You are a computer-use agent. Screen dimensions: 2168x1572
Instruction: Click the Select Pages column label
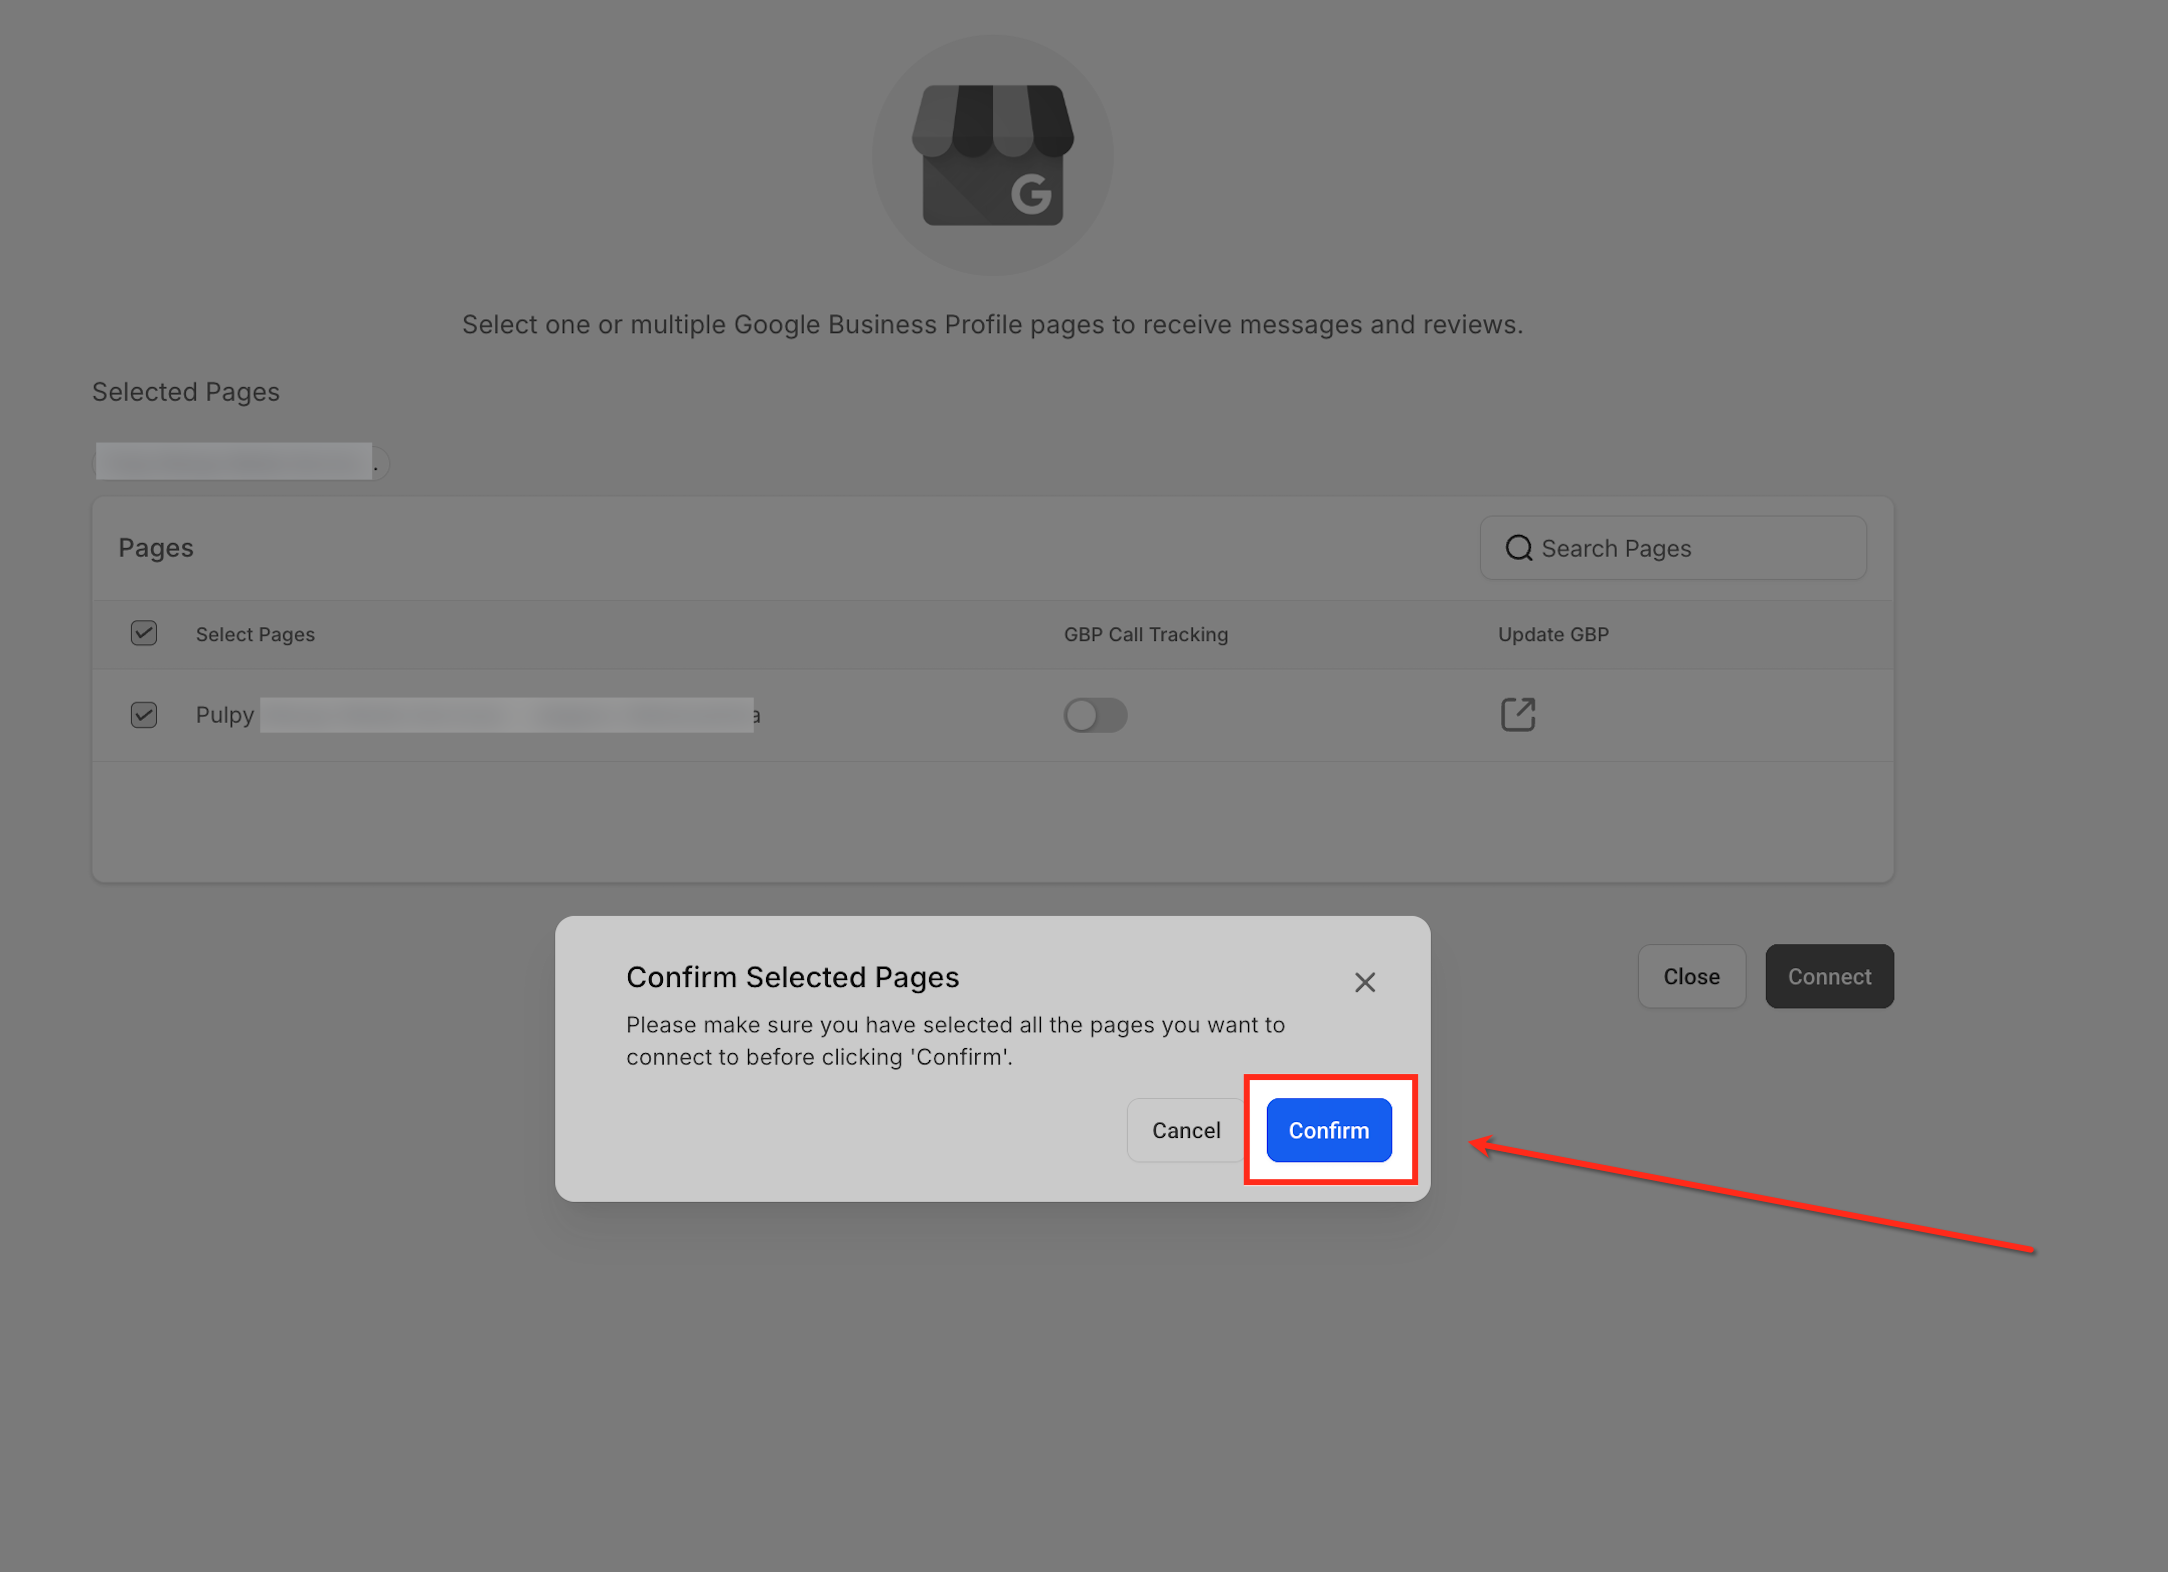coord(255,634)
